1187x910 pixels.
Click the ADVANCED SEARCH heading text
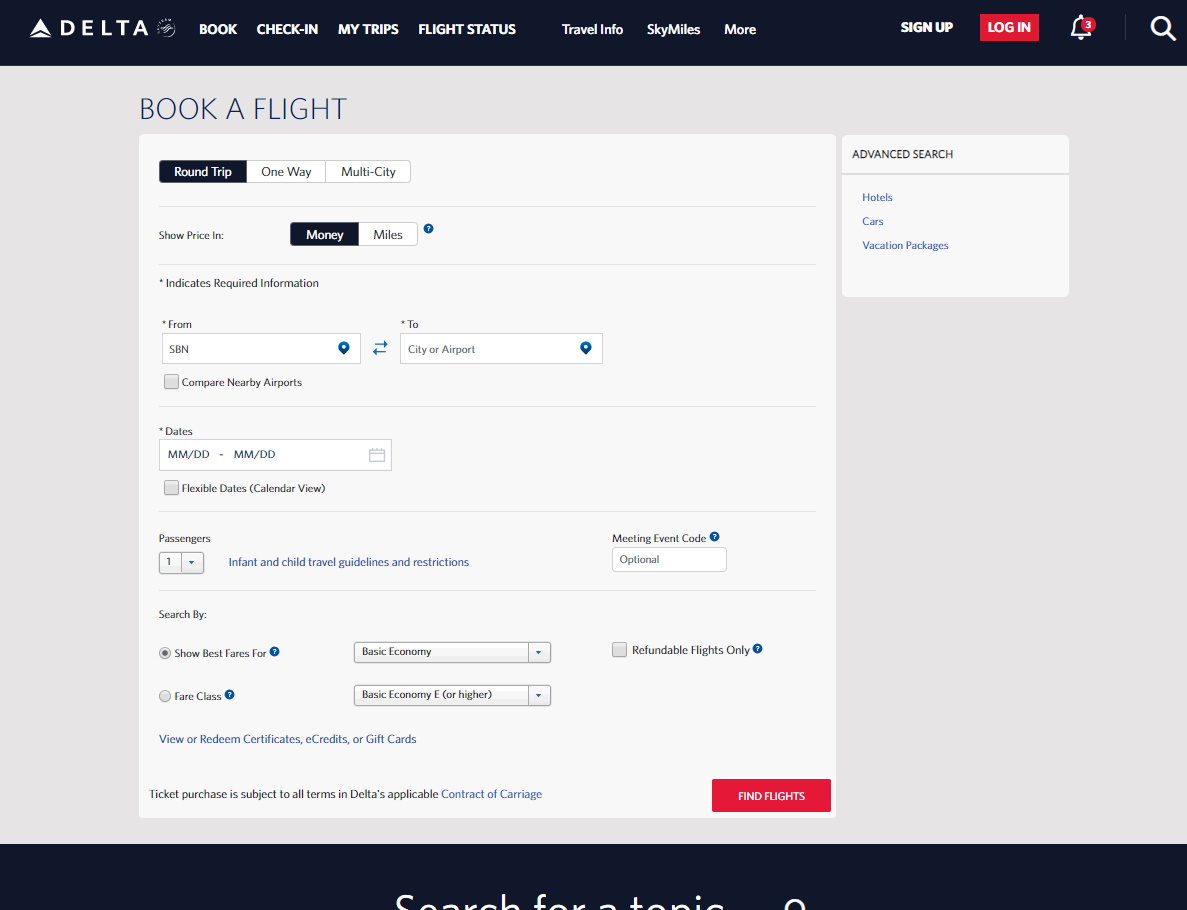tap(902, 154)
